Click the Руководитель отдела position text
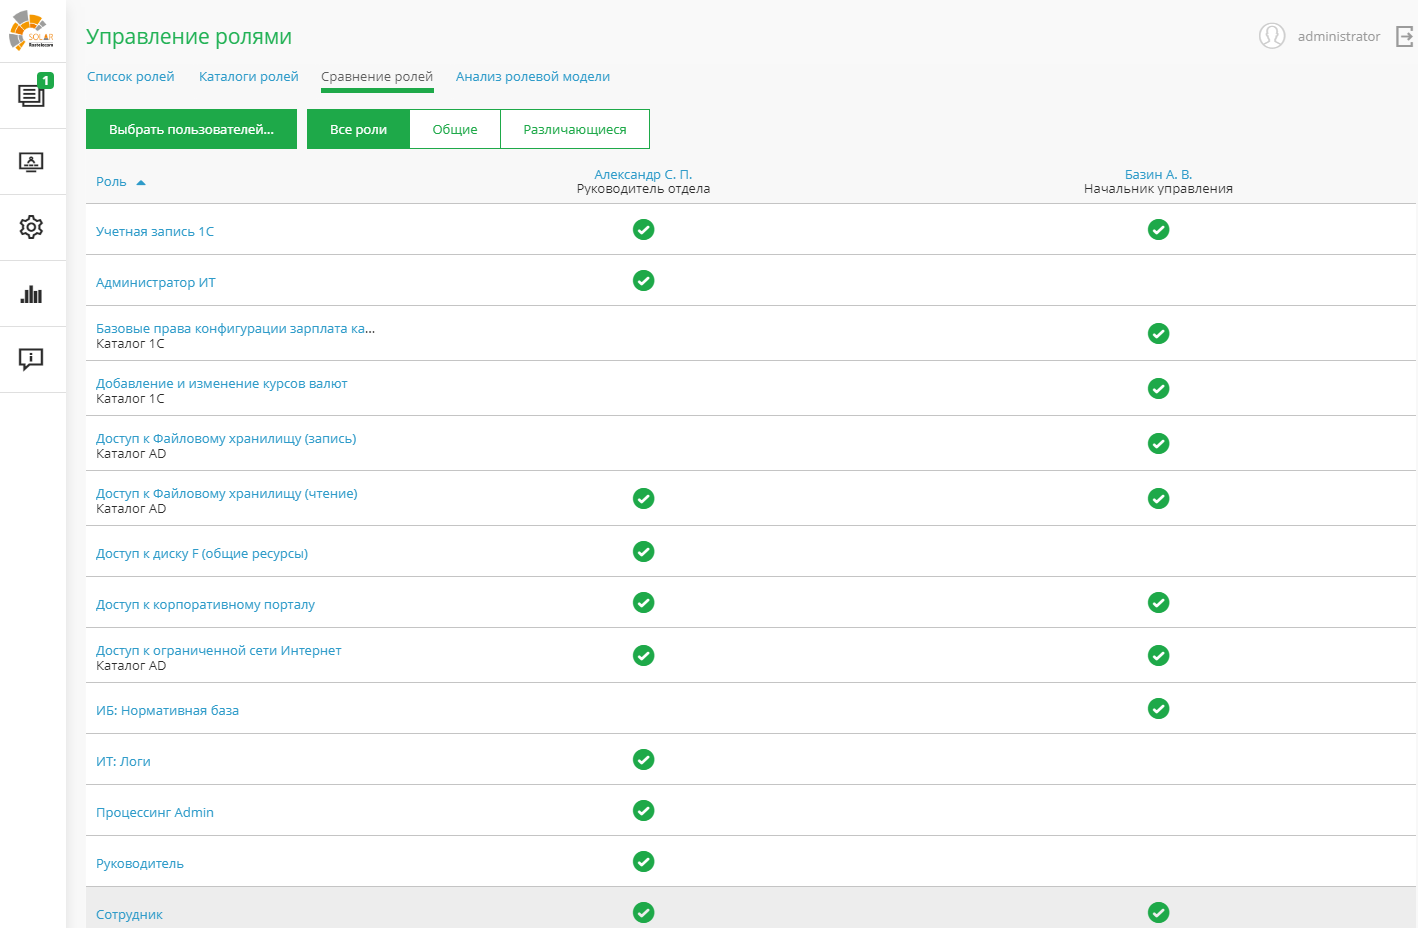 point(643,189)
